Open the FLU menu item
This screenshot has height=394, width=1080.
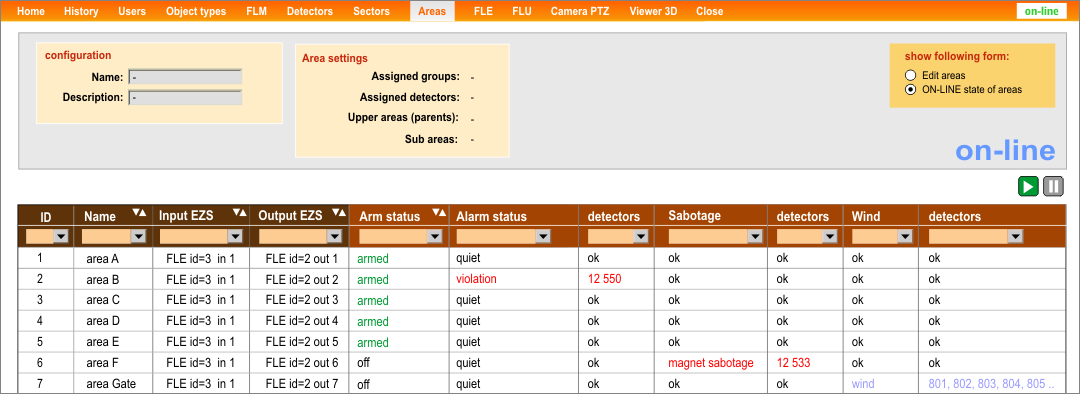pyautogui.click(x=521, y=11)
